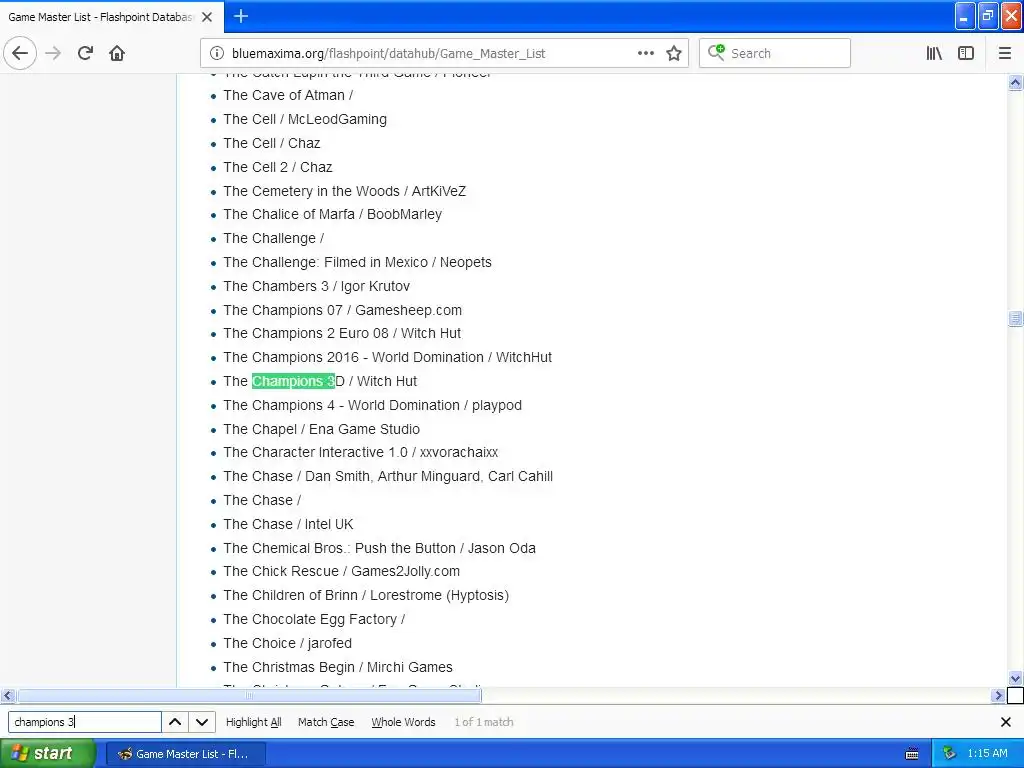Viewport: 1024px width, 768px height.
Task: Toggle Highlight All in find bar
Action: [253, 722]
